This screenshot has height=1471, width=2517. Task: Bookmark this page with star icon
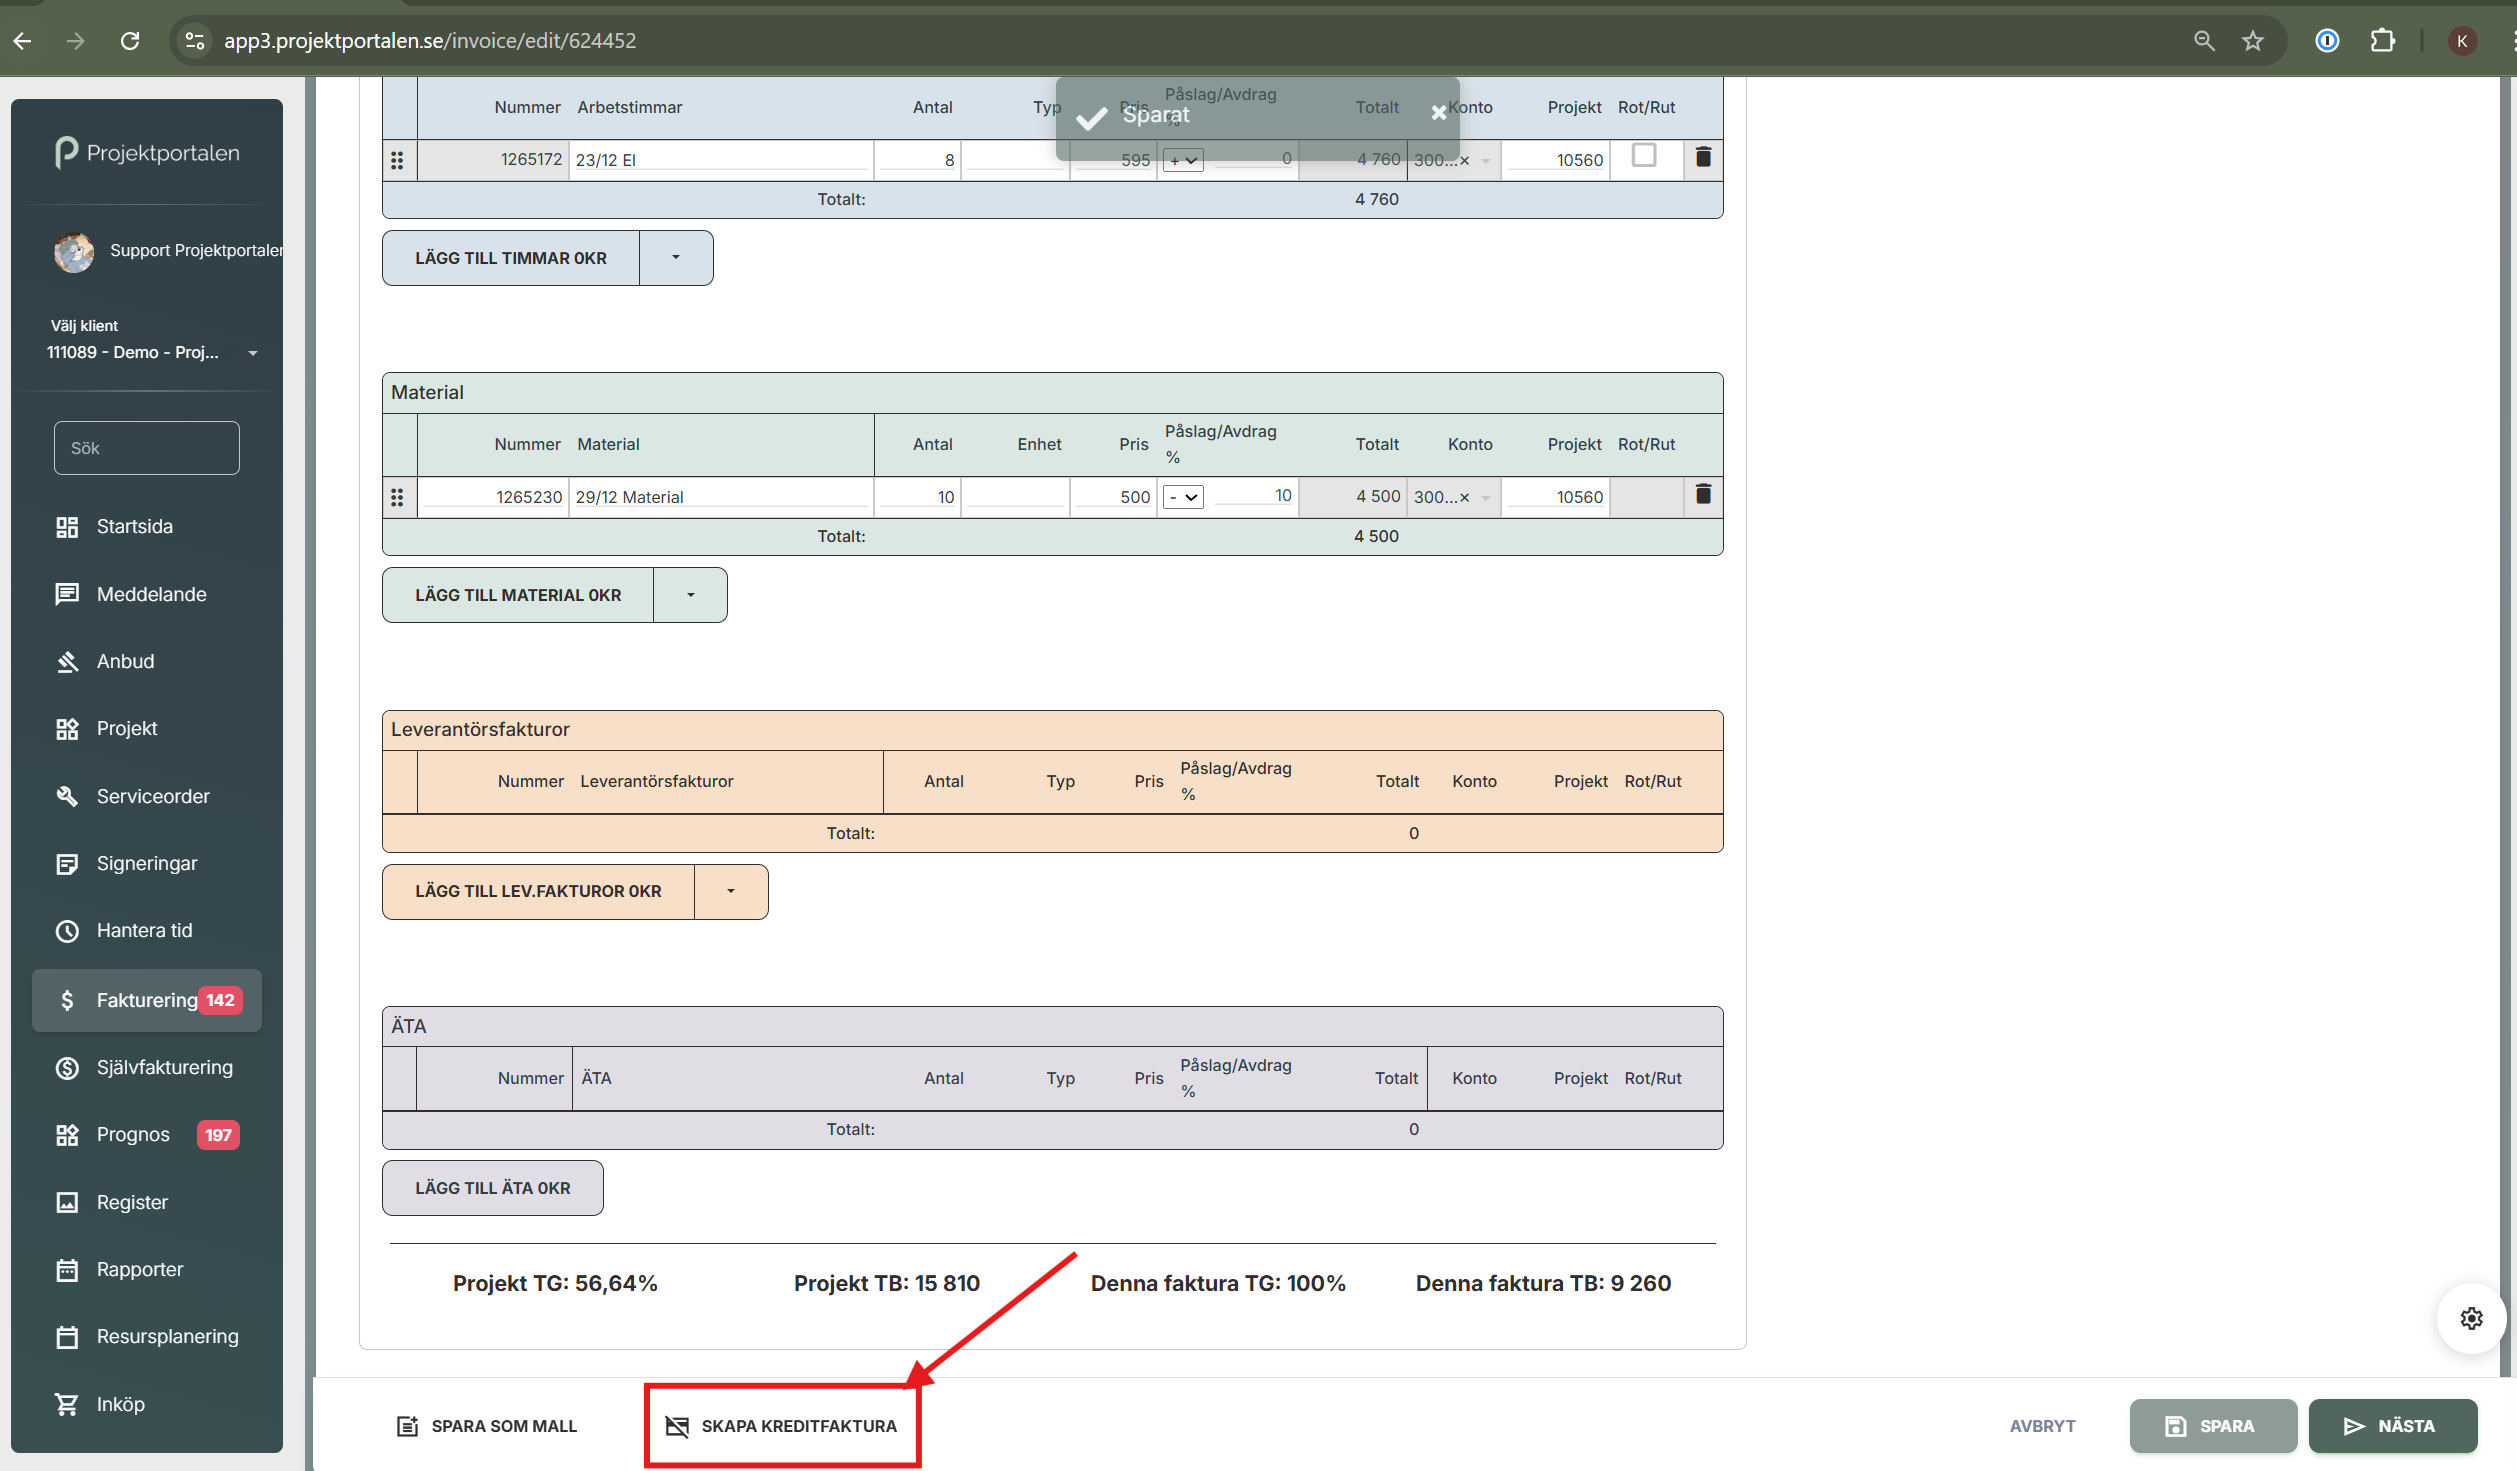click(x=2252, y=41)
